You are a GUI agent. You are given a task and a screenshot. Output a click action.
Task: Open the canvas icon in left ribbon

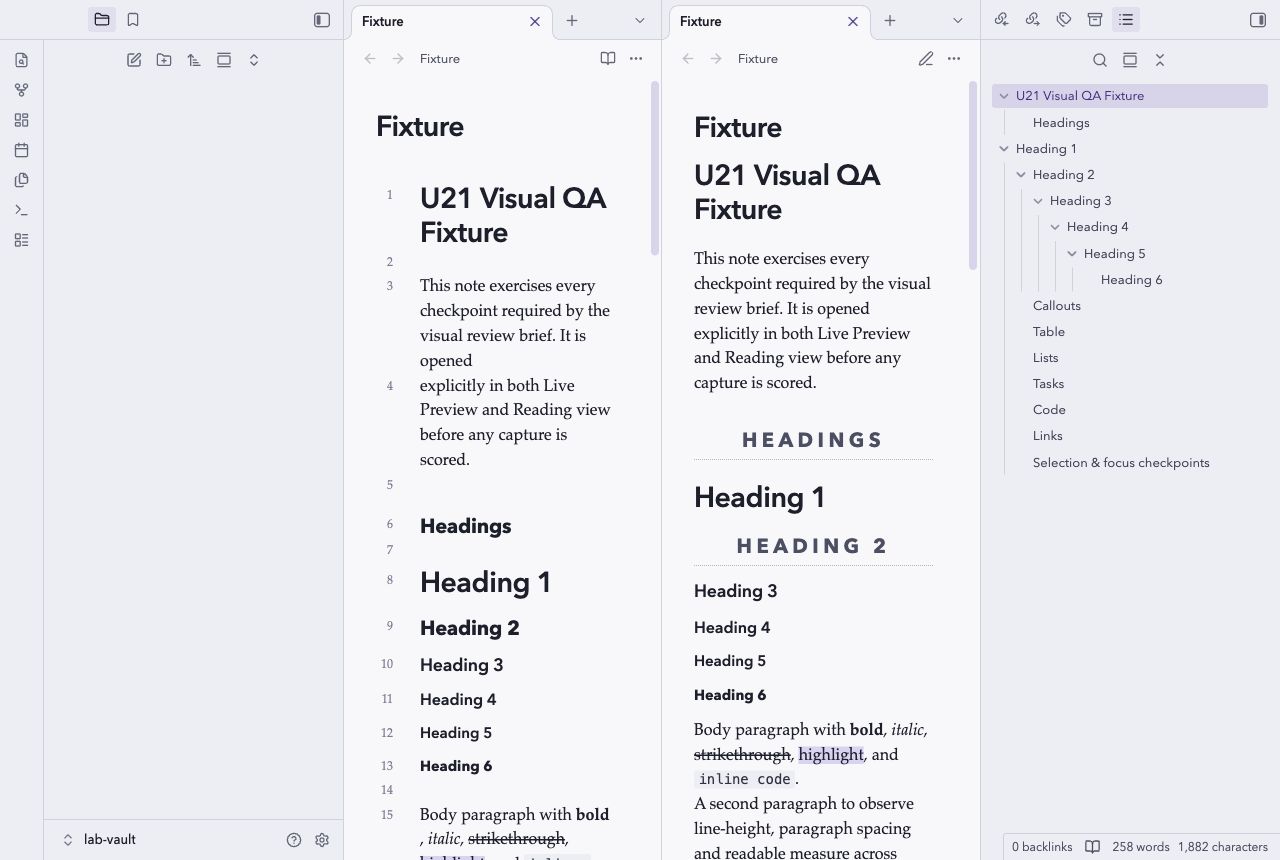point(22,120)
